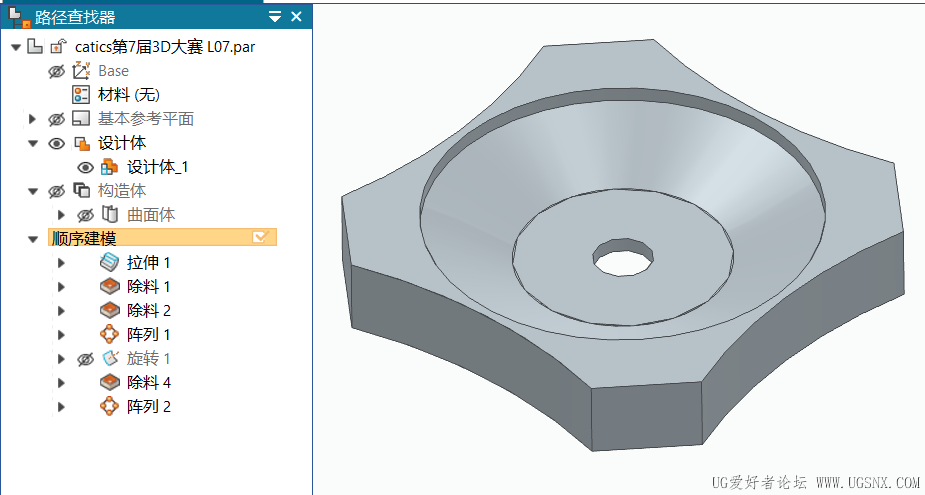This screenshot has width=925, height=495.
Task: Click the PathFinder panel icon in header
Action: pos(20,17)
